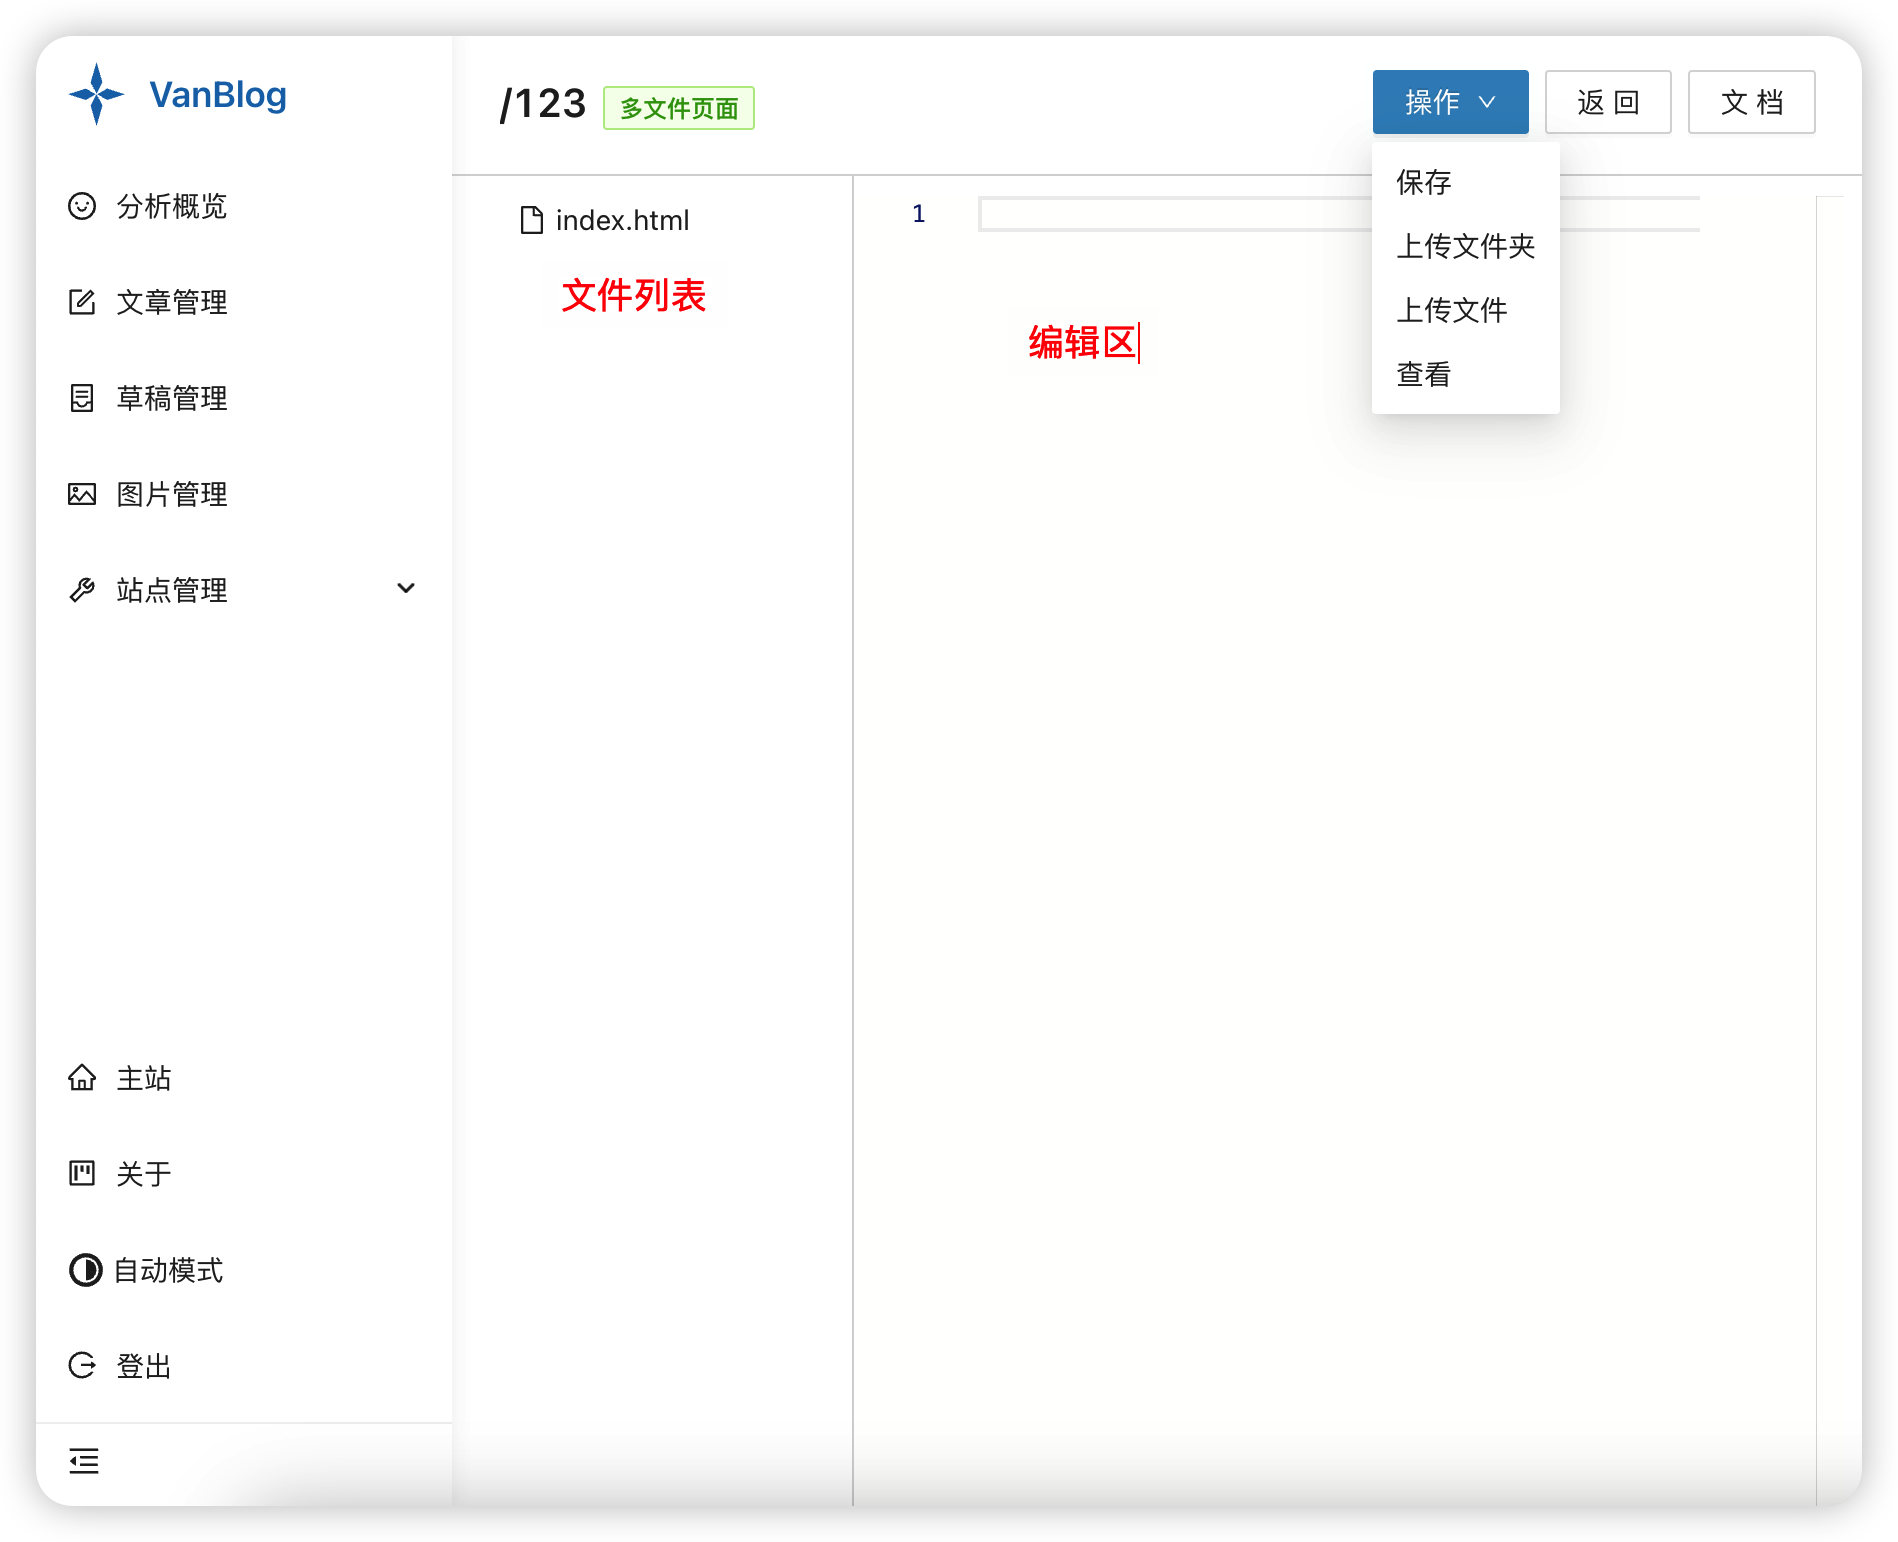The height and width of the screenshot is (1542, 1898).
Task: Toggle the 自动模式 theme icon
Action: (85, 1270)
